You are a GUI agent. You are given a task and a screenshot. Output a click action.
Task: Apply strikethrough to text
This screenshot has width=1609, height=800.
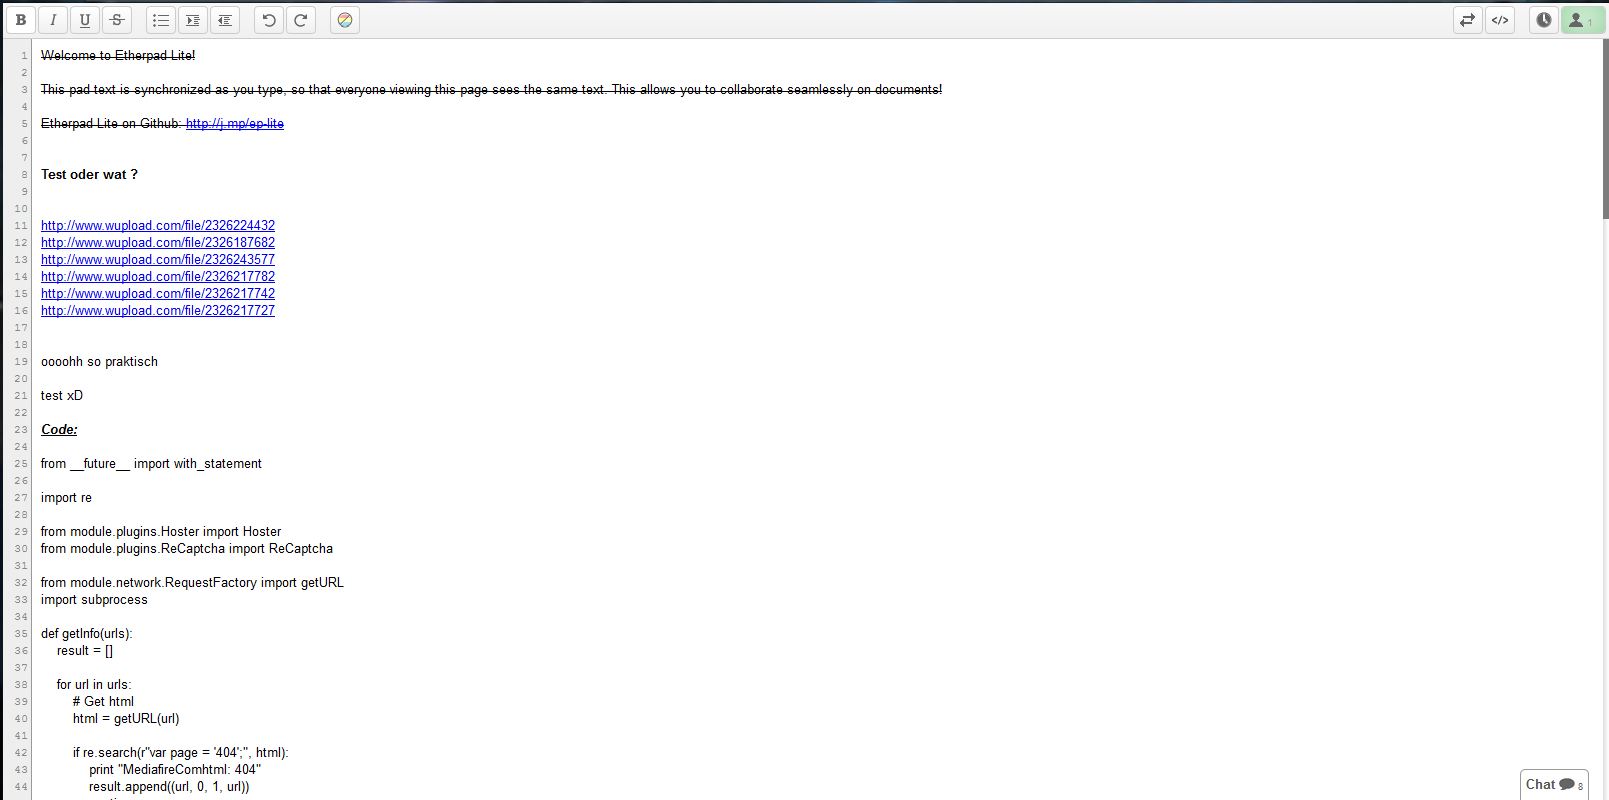(x=117, y=20)
